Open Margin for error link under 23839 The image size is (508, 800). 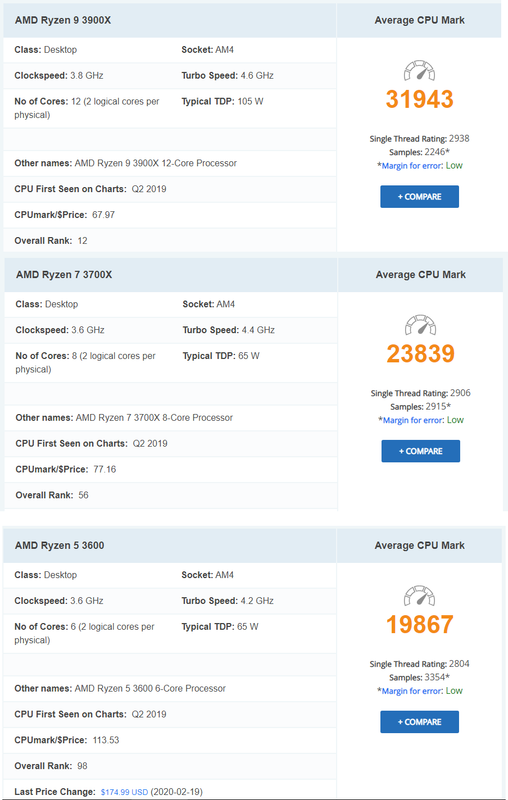point(413,420)
